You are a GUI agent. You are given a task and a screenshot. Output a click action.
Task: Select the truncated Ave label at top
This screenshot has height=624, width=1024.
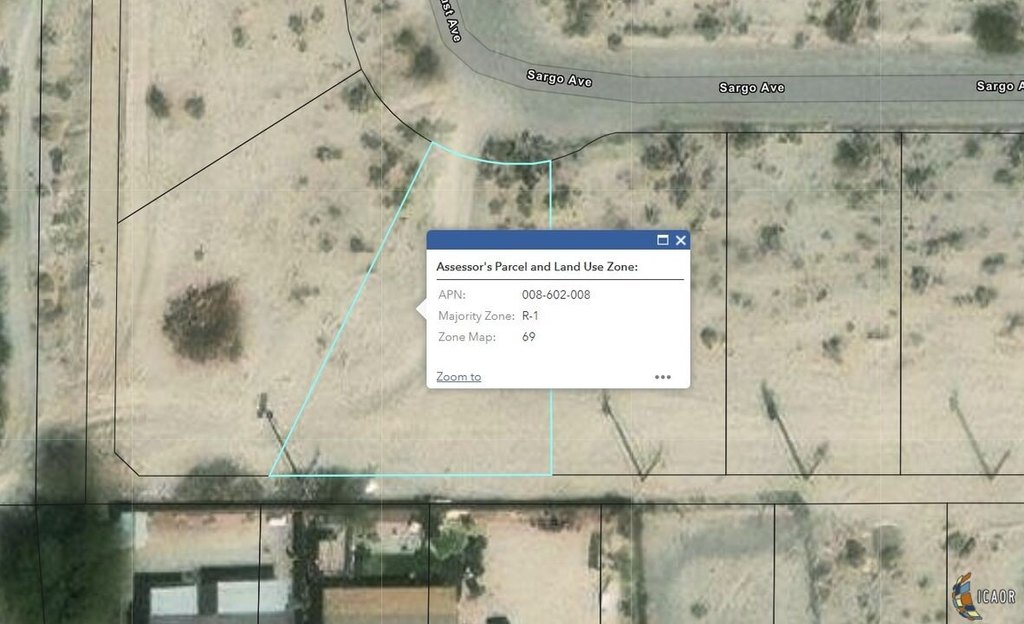[453, 21]
